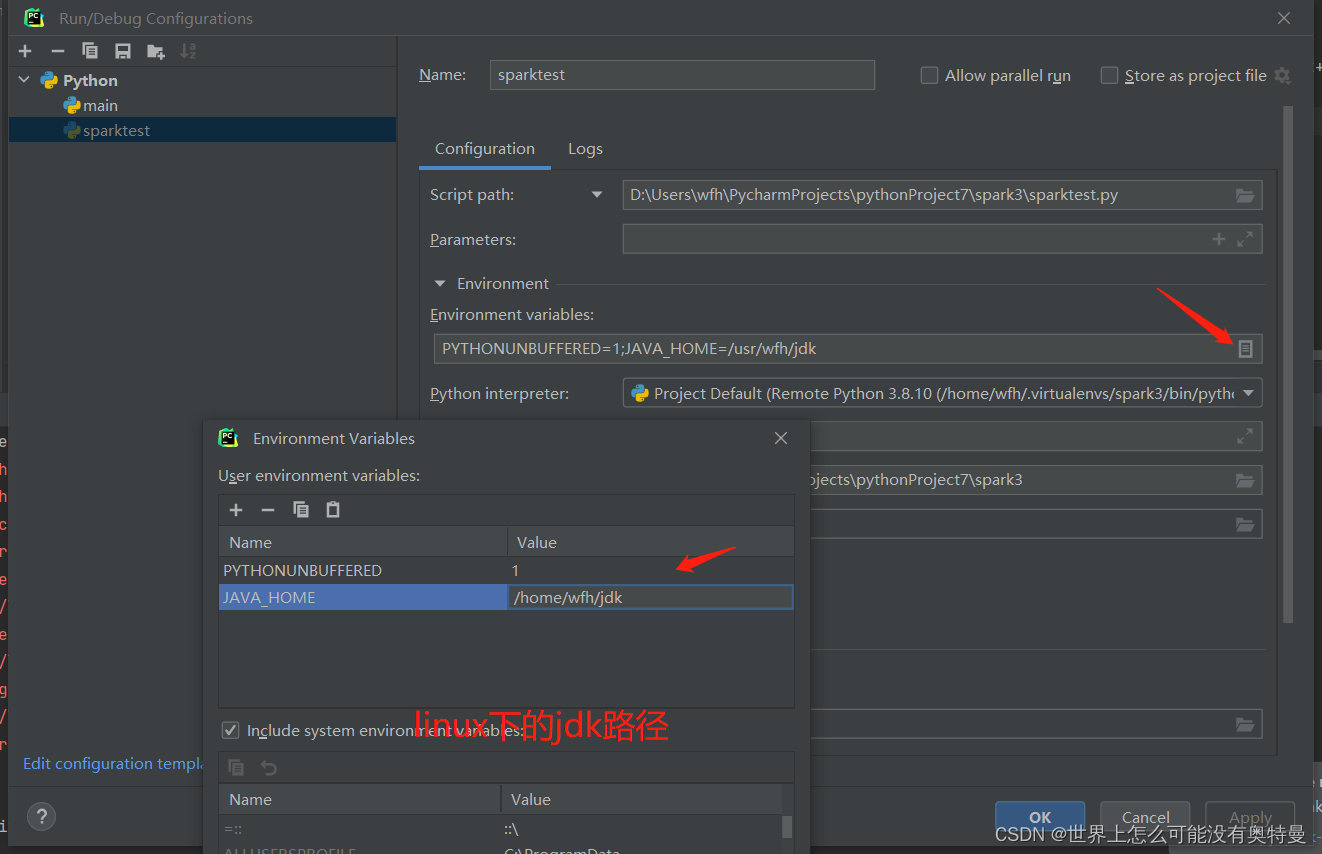Open Edit configuration templates link
This screenshot has width=1322, height=854.
pyautogui.click(x=113, y=764)
